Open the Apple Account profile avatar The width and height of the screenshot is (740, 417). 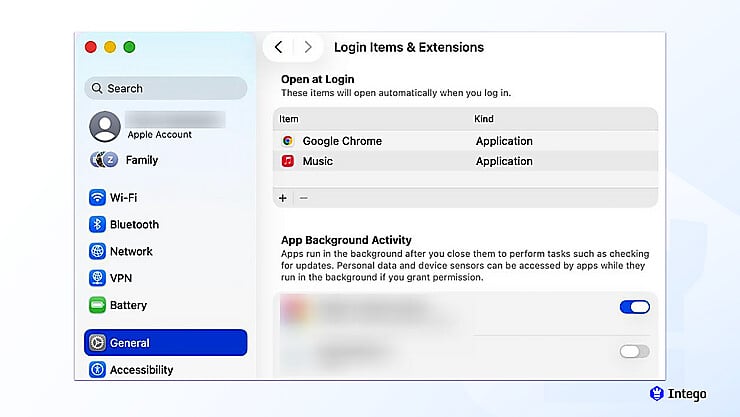(105, 126)
